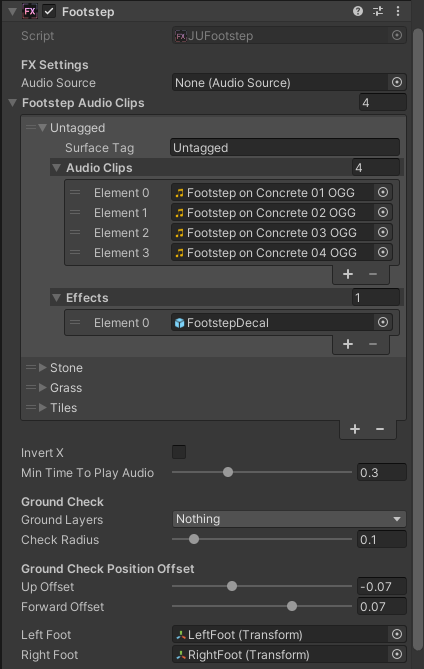Viewport: 424px width, 669px height.
Task: Expand the Grass surface entry
Action: (x=43, y=387)
